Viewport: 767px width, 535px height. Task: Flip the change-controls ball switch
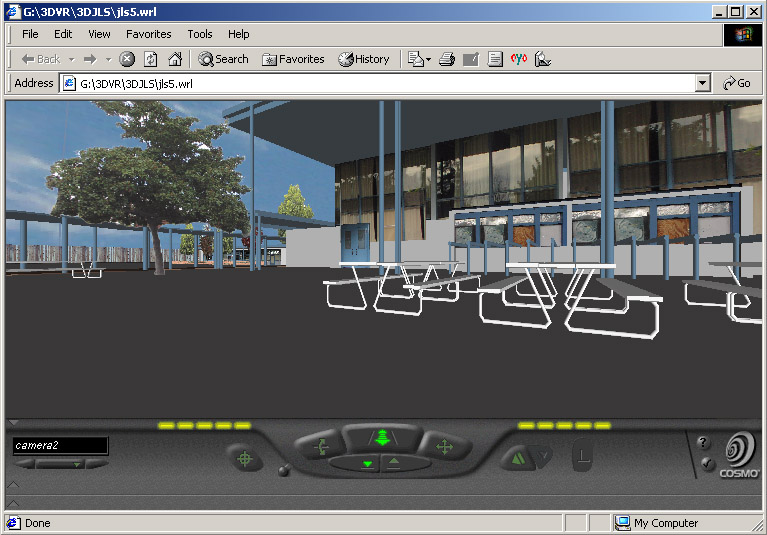pos(284,470)
